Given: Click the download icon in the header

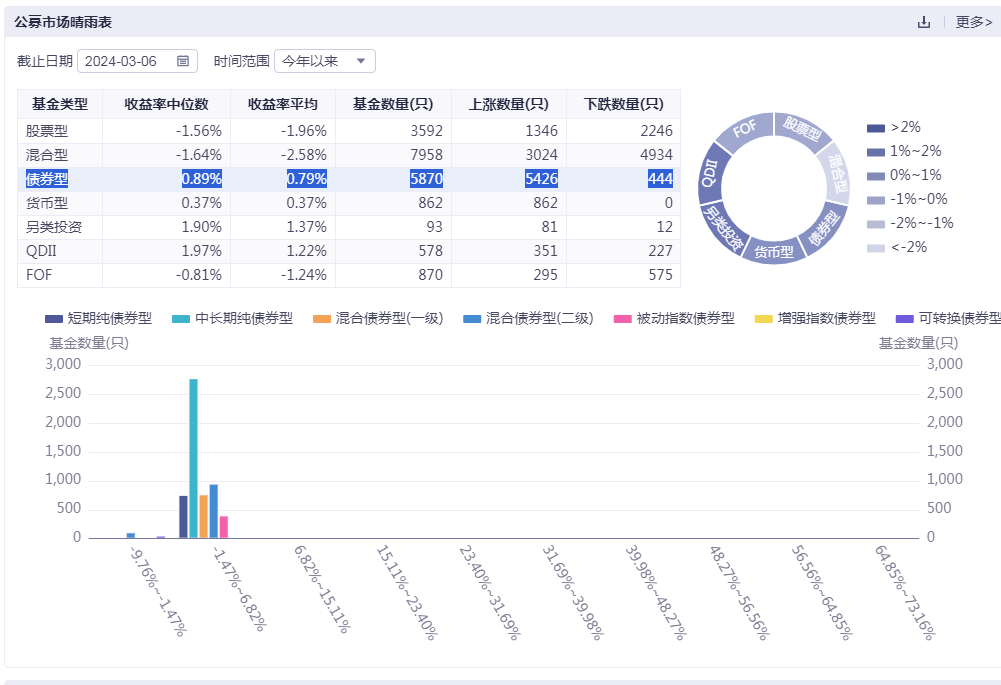Looking at the screenshot, I should (924, 22).
